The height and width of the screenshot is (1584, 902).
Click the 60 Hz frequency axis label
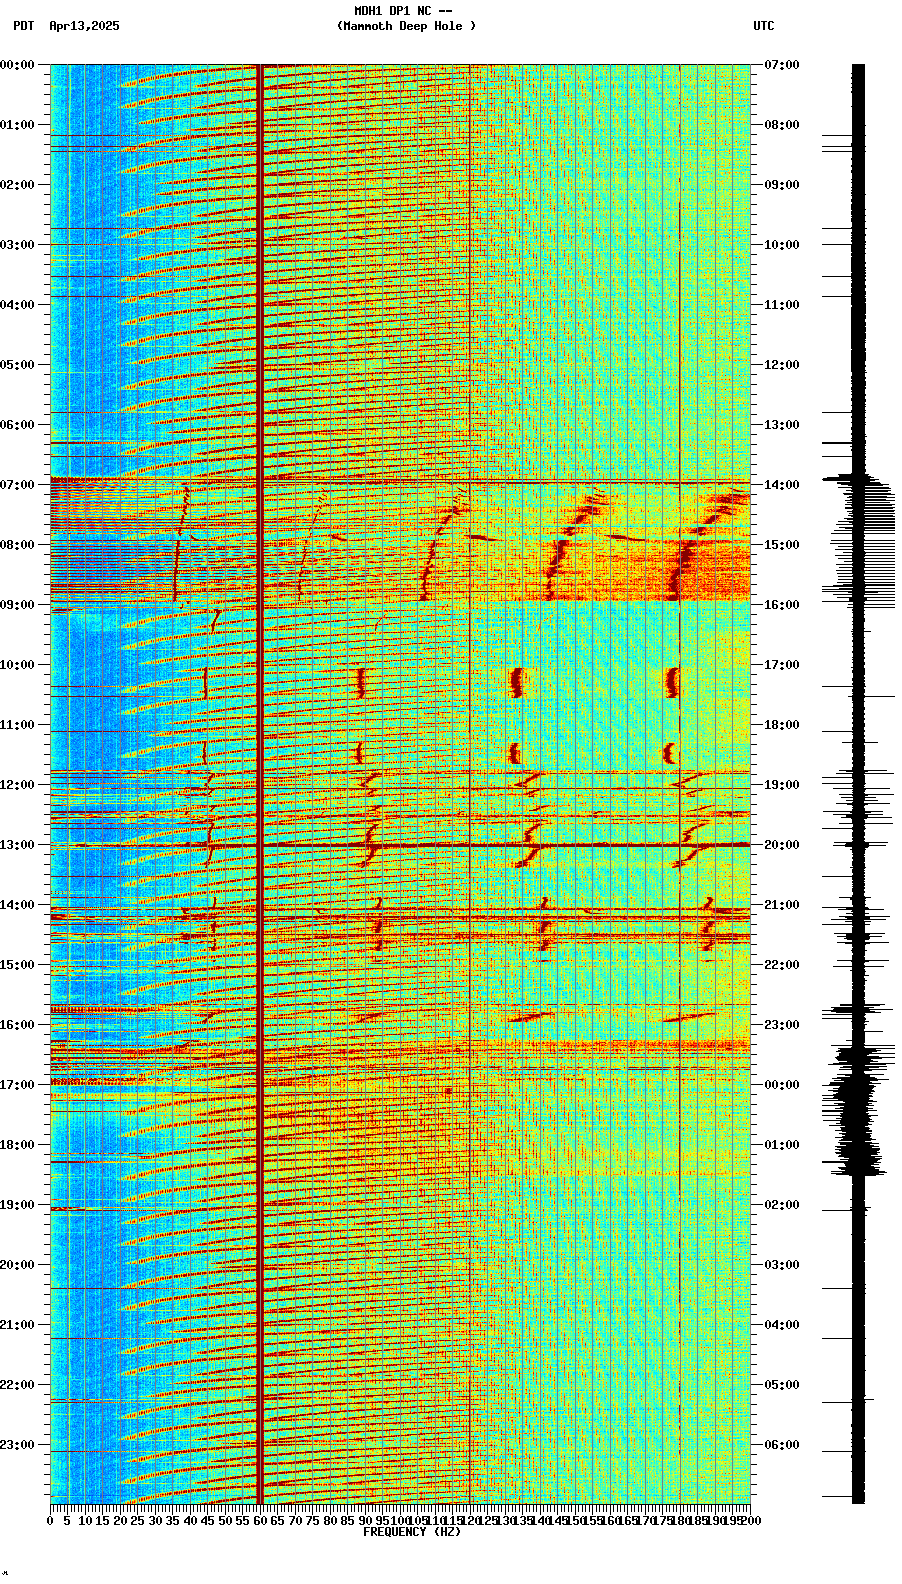pos(260,1521)
